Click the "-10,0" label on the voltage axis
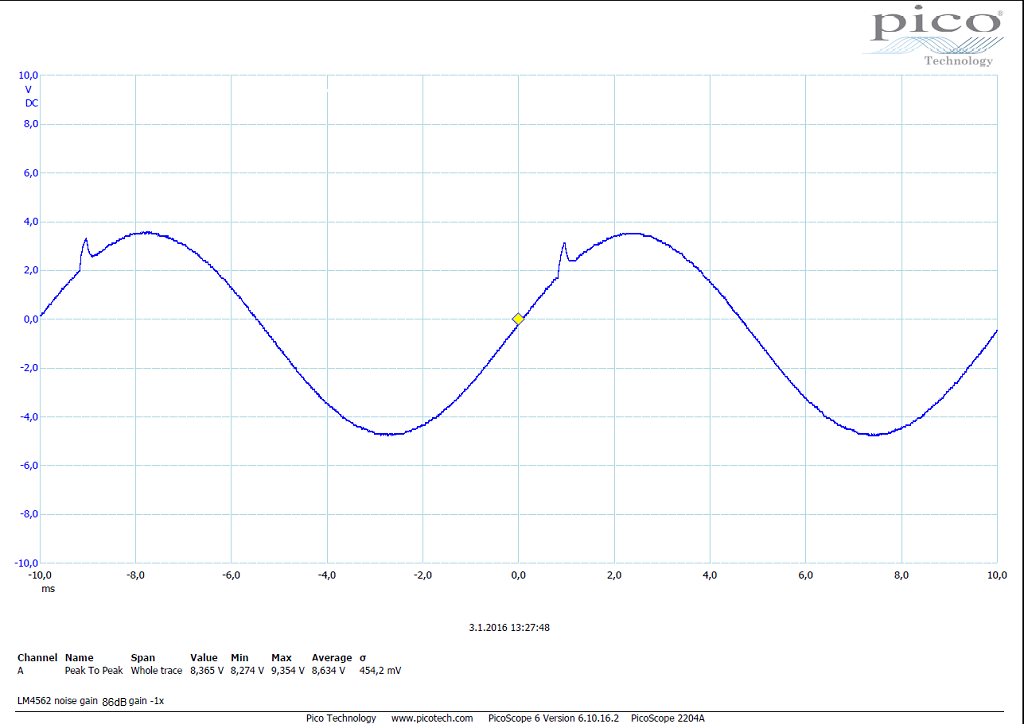The height and width of the screenshot is (724, 1024). [27, 563]
